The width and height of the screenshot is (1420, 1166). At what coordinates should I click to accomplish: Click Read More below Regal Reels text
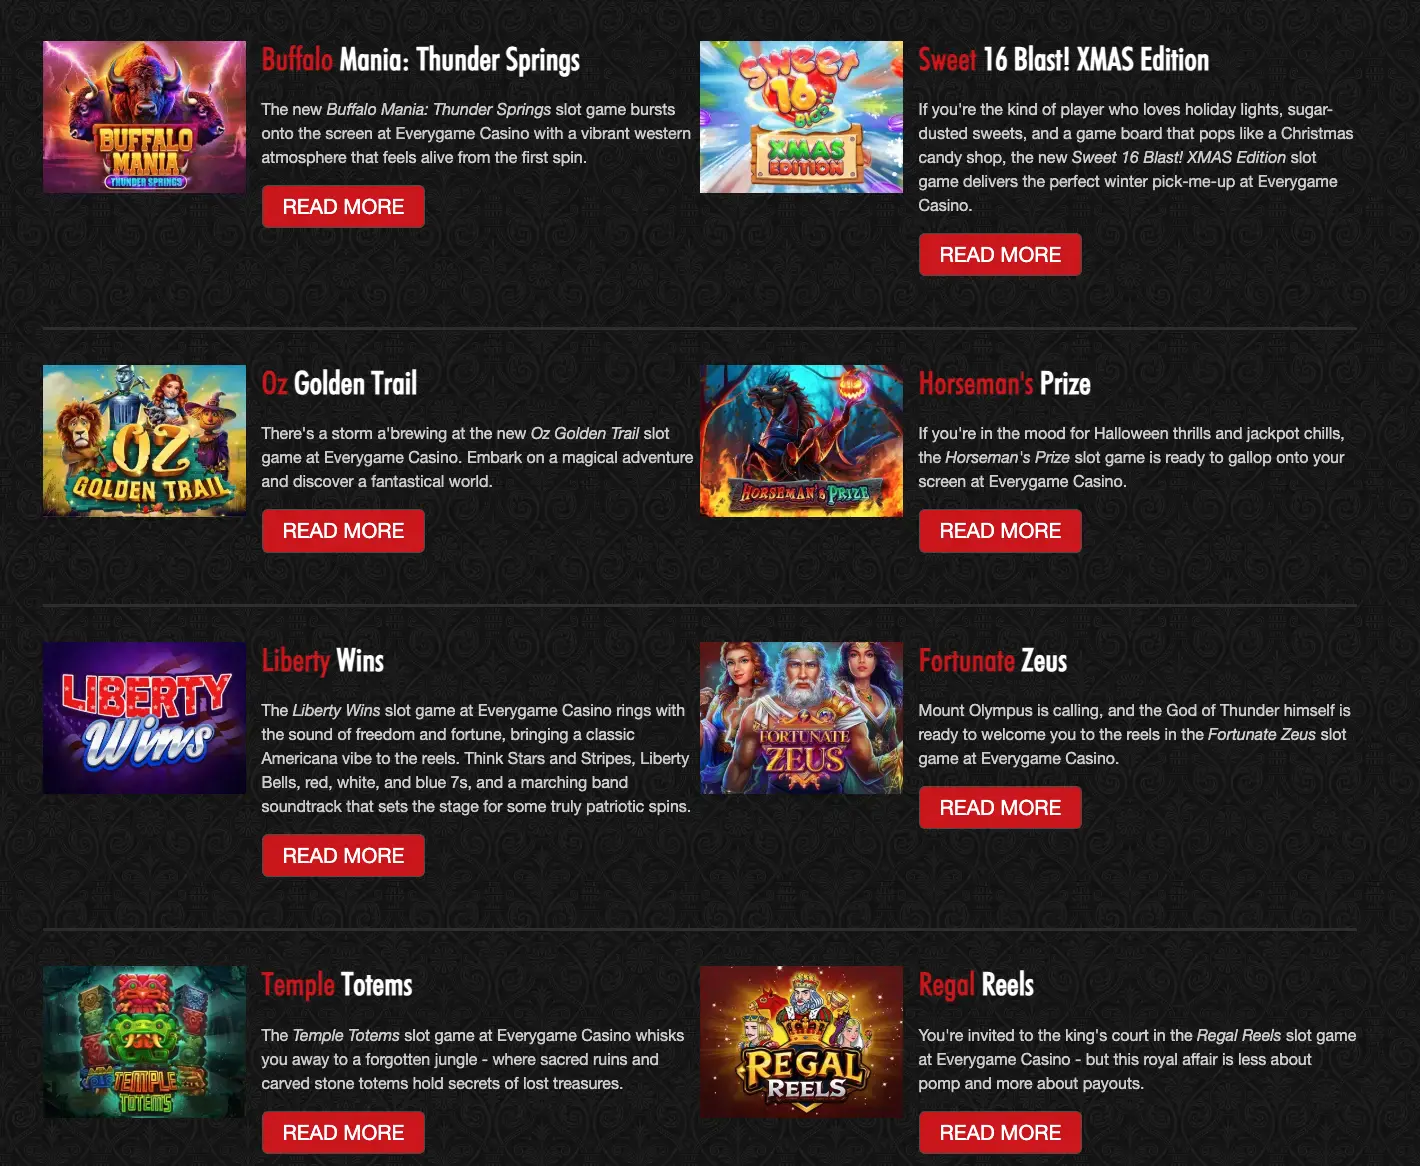[1000, 1133]
